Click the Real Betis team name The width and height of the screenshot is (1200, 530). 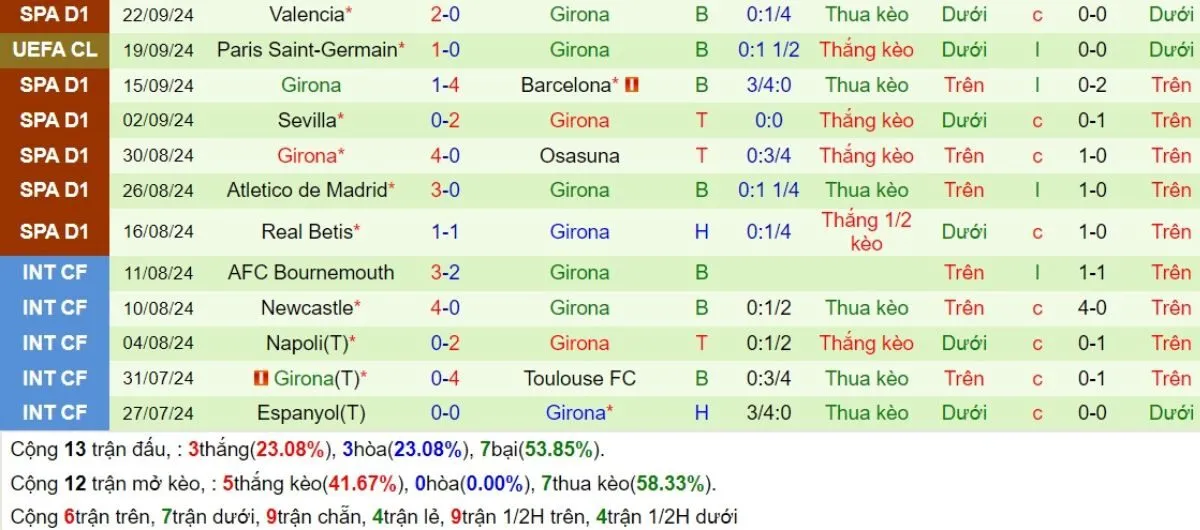point(307,232)
